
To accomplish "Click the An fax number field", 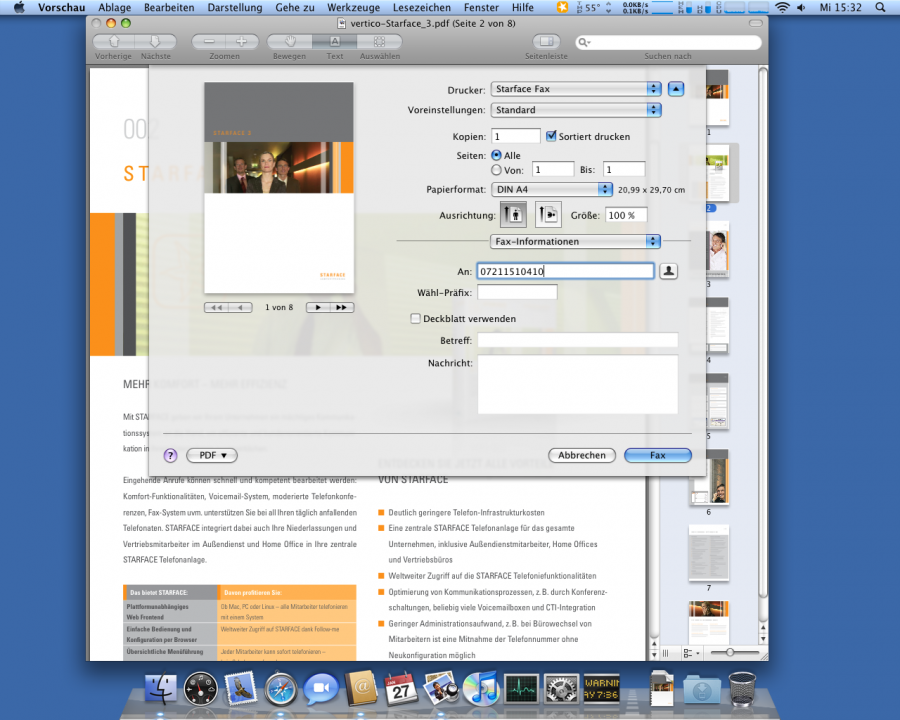I will coord(565,271).
